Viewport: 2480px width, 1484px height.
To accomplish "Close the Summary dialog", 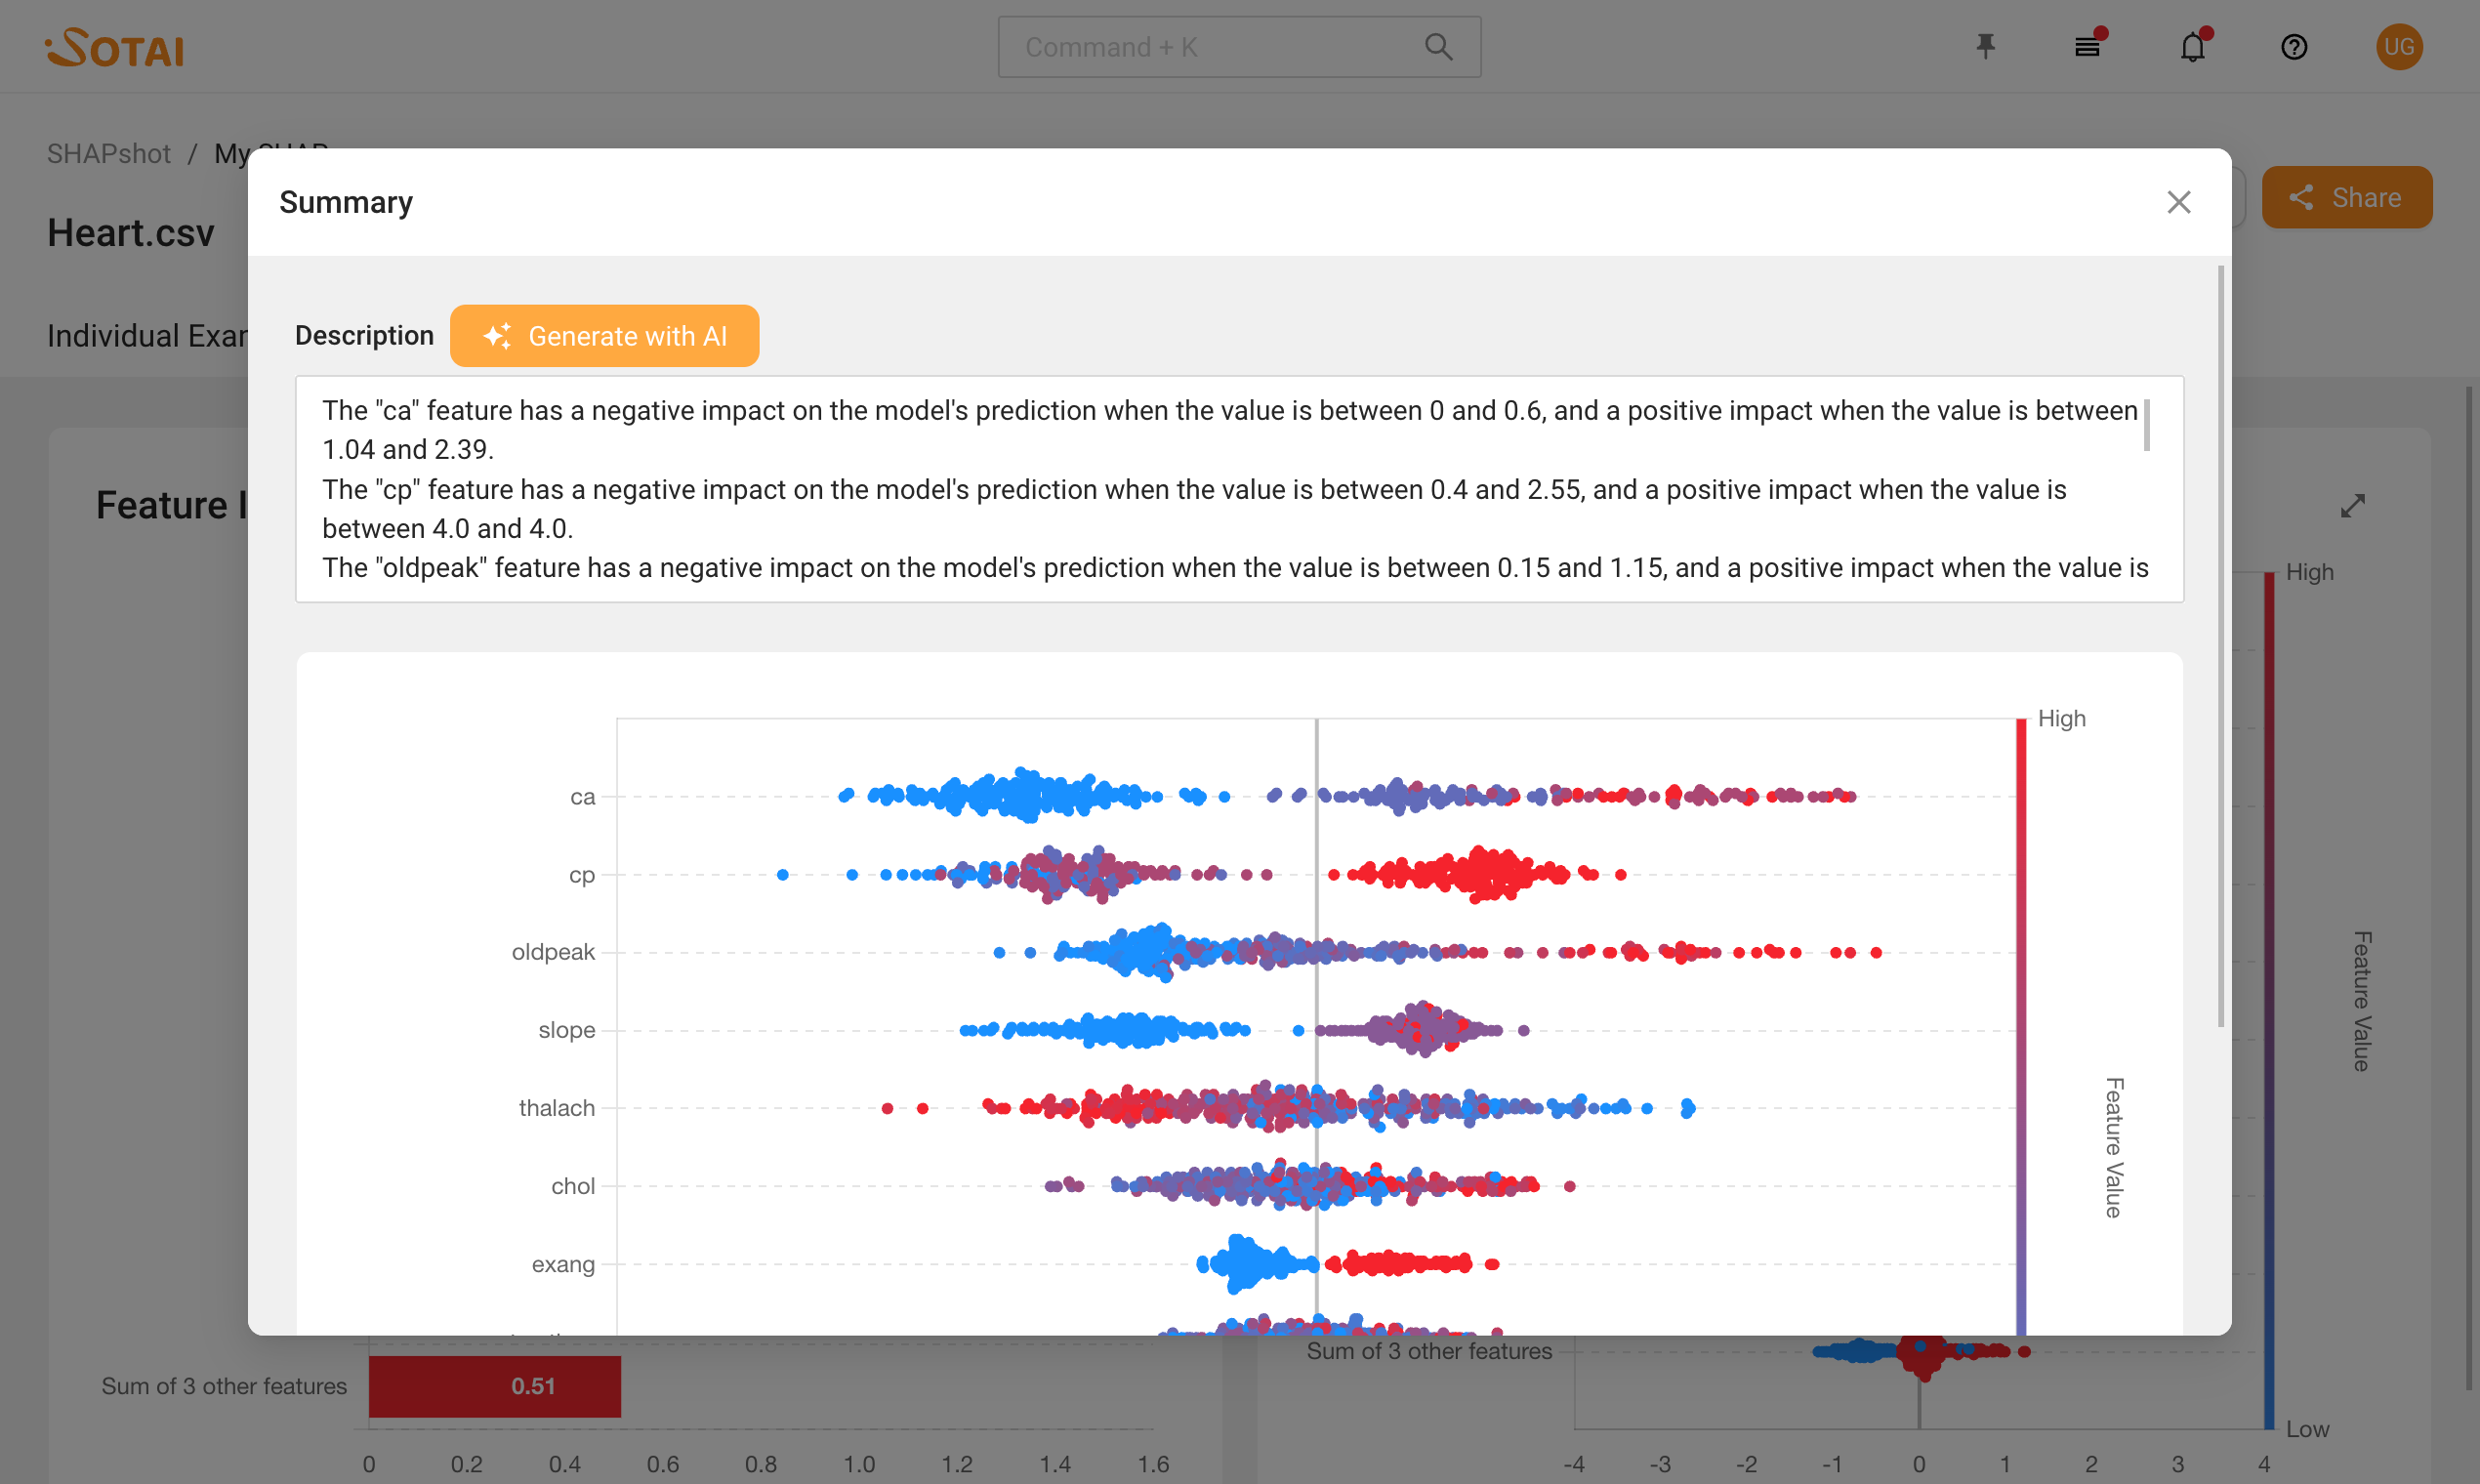I will click(x=2178, y=202).
